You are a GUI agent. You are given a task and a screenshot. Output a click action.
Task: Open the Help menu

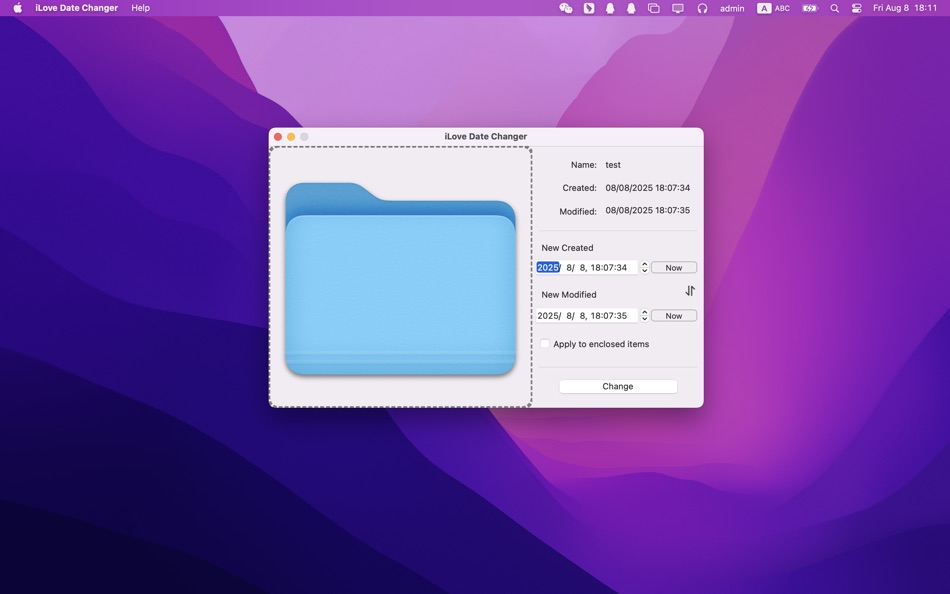pos(140,8)
